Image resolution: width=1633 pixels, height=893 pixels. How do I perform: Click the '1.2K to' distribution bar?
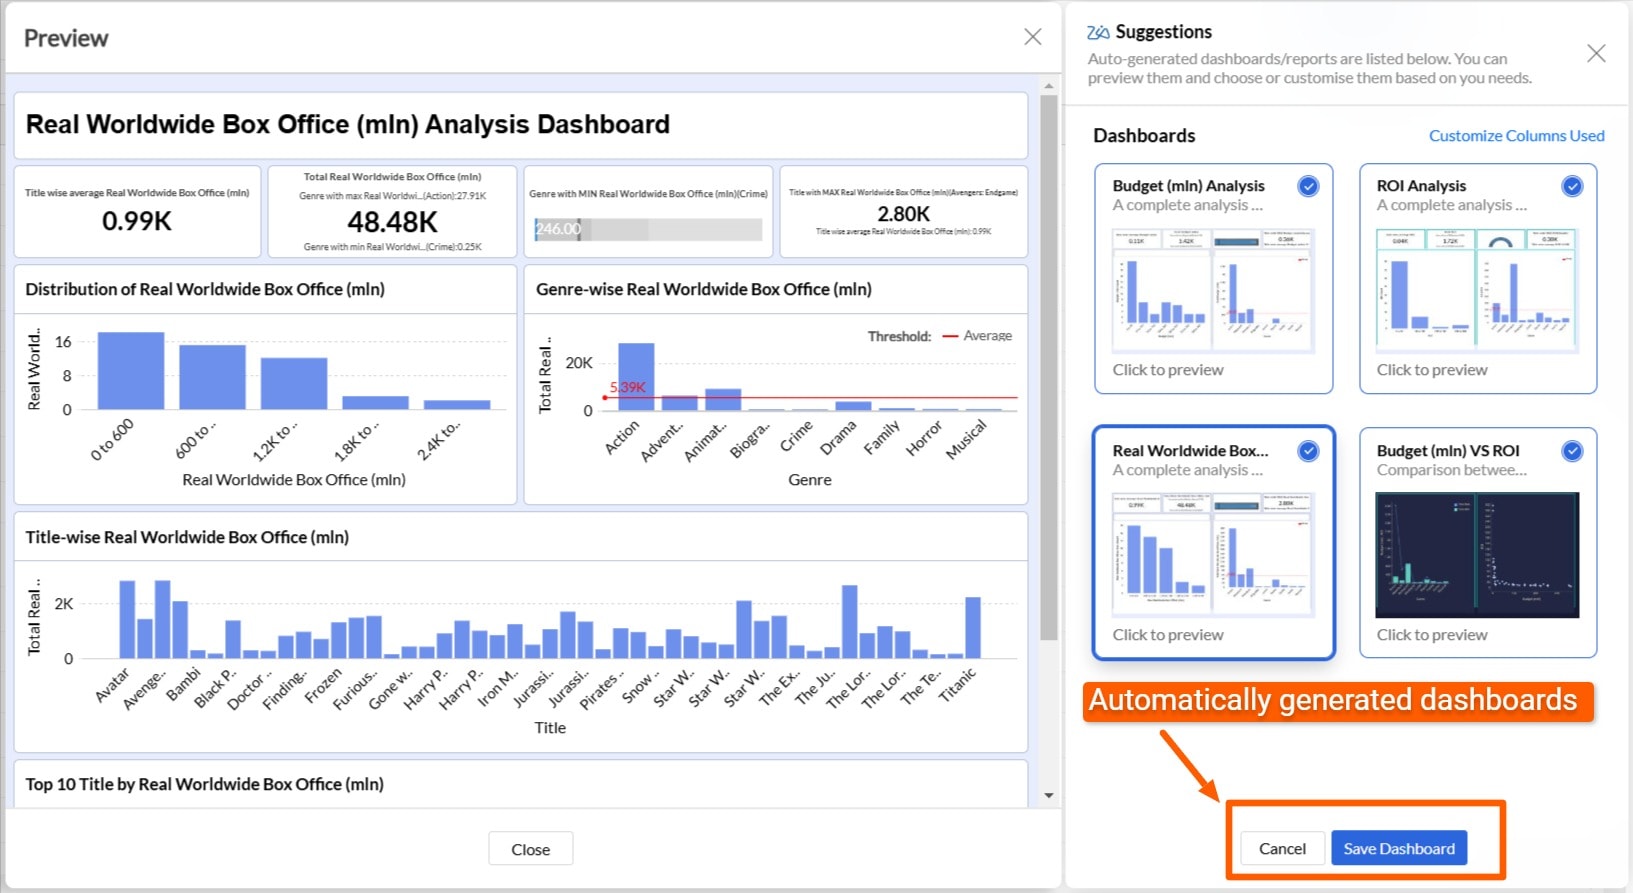click(x=294, y=383)
